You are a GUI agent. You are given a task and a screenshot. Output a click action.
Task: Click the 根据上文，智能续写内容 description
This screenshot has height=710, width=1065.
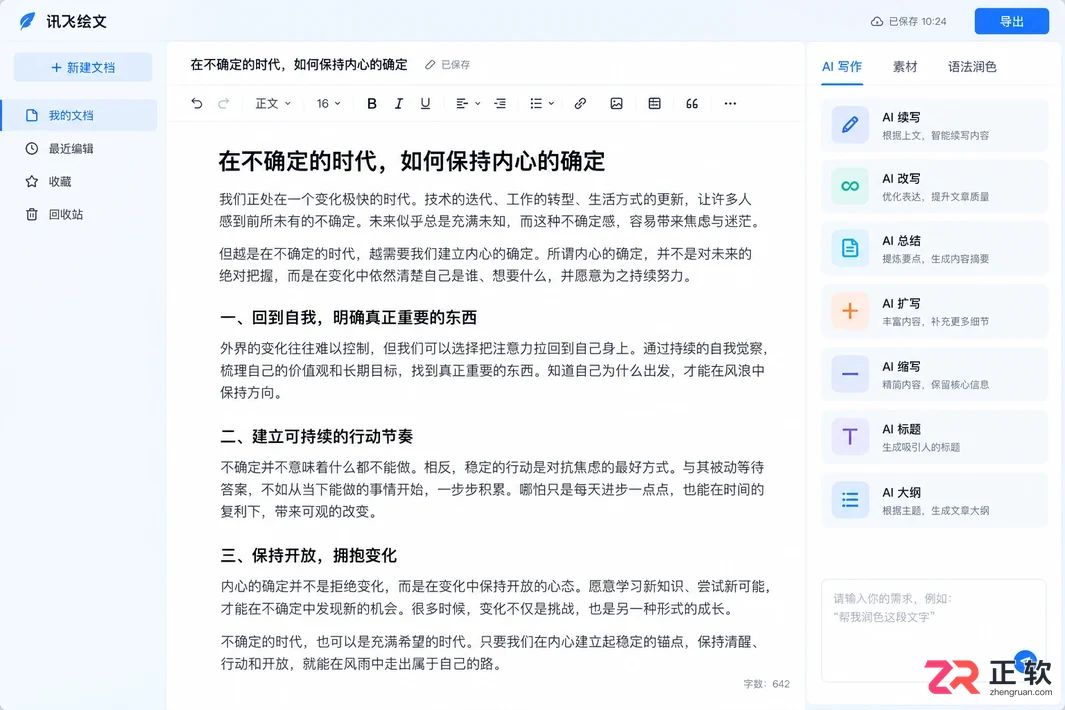[x=935, y=135]
